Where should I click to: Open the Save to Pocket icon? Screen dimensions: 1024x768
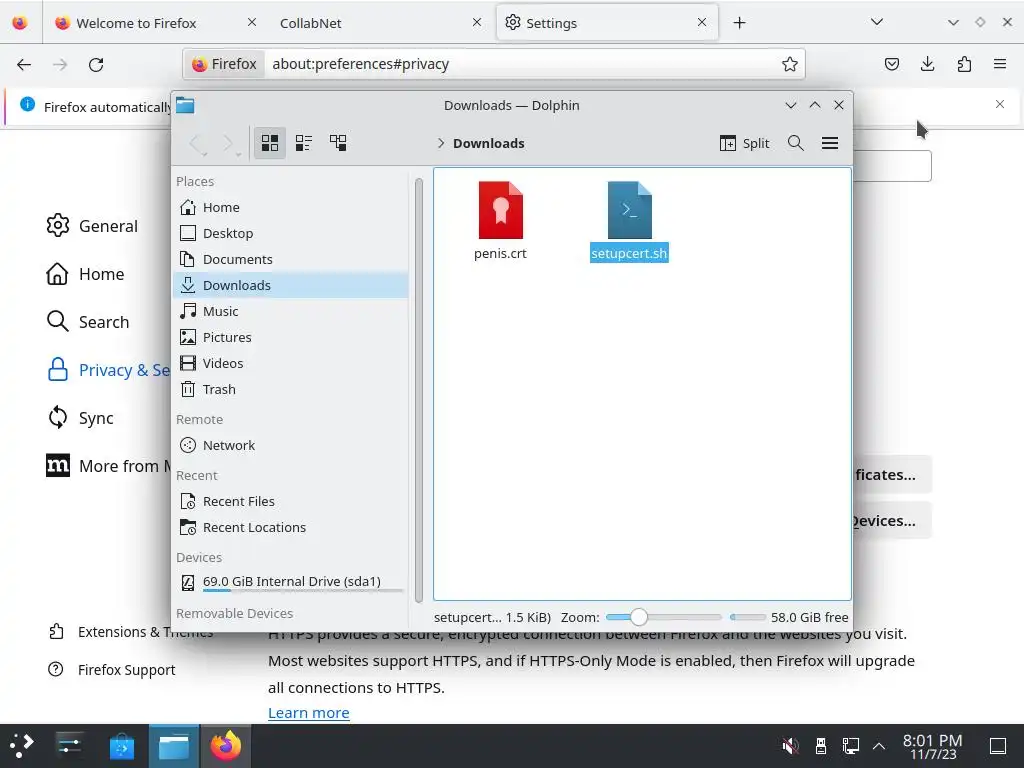tap(891, 64)
